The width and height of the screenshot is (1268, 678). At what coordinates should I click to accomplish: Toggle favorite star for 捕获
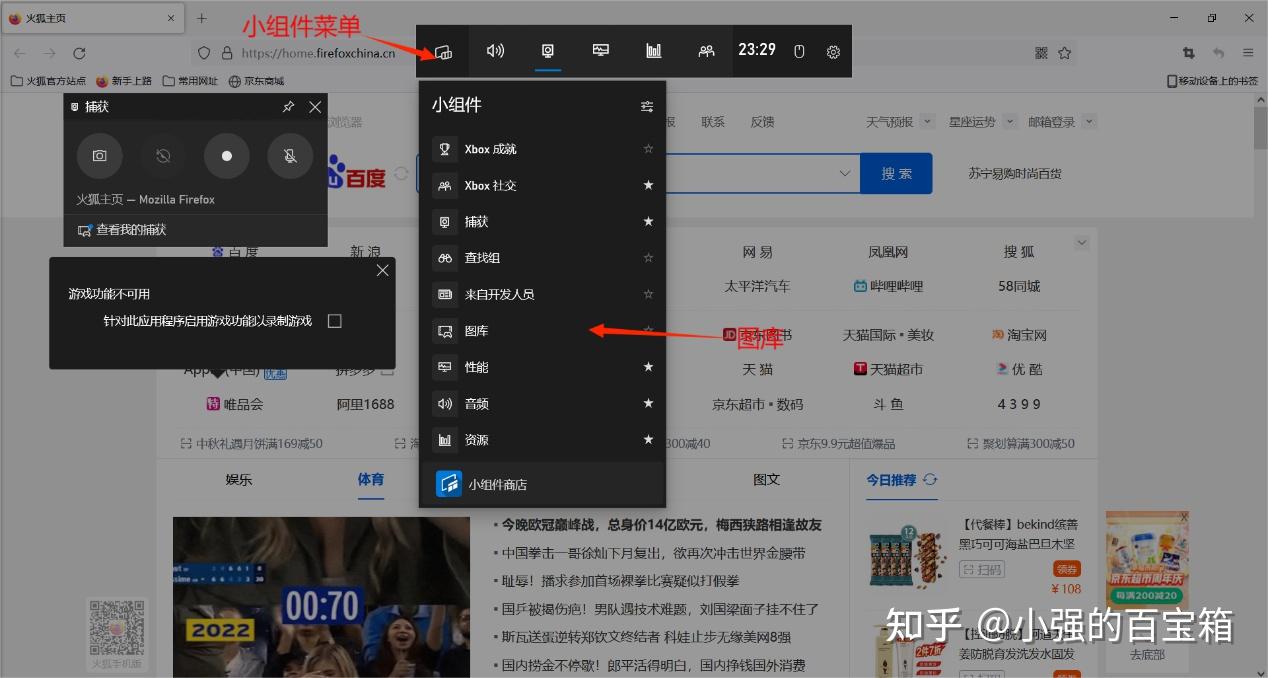[x=648, y=222]
